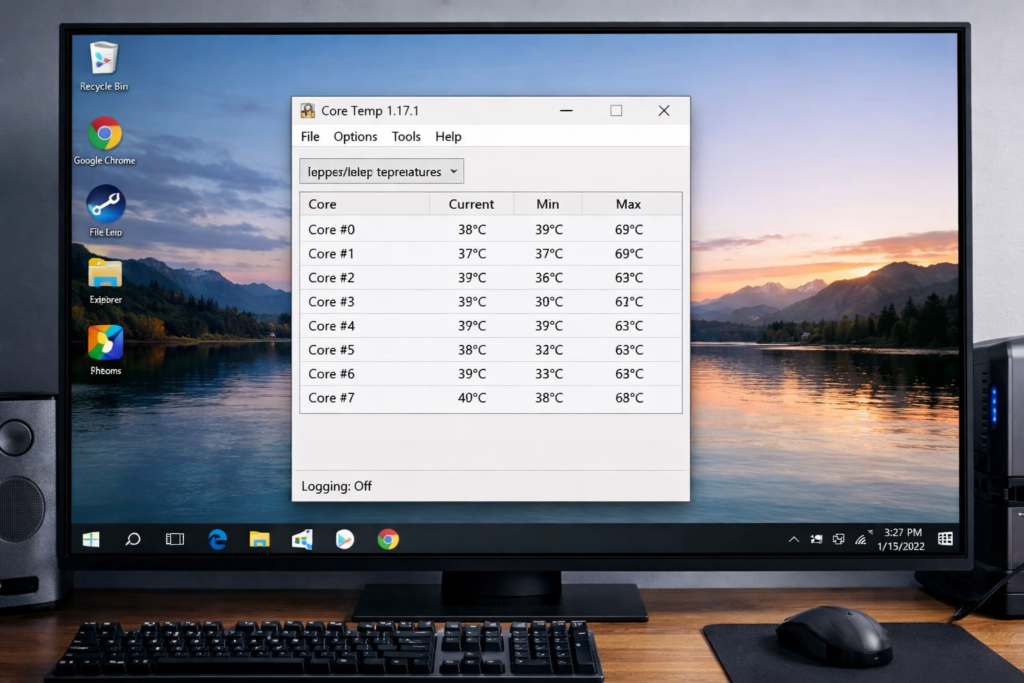Click the network icon in the system tray
The height and width of the screenshot is (683, 1024).
(x=860, y=539)
